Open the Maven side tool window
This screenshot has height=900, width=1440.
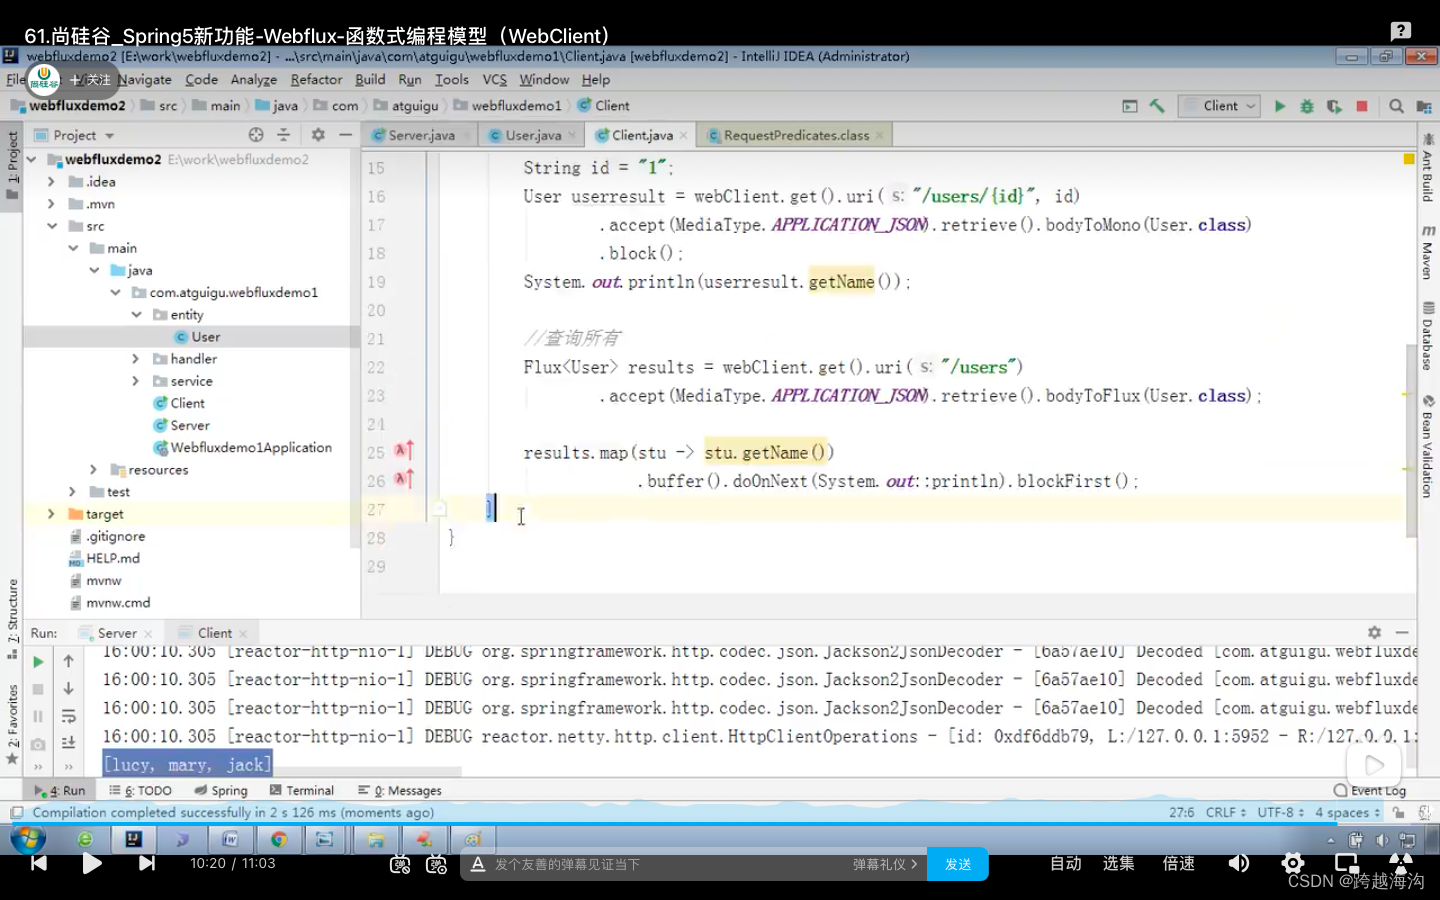point(1428,252)
